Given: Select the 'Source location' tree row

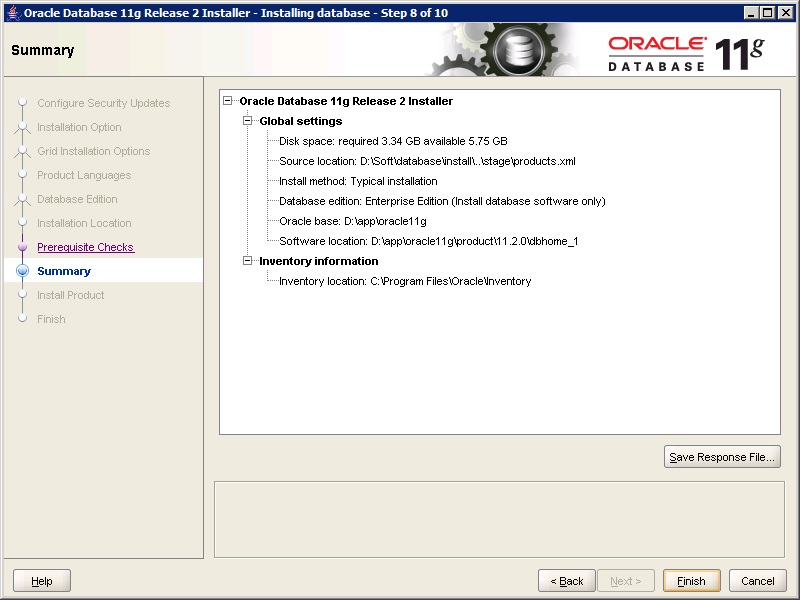Looking at the screenshot, I should (x=427, y=161).
